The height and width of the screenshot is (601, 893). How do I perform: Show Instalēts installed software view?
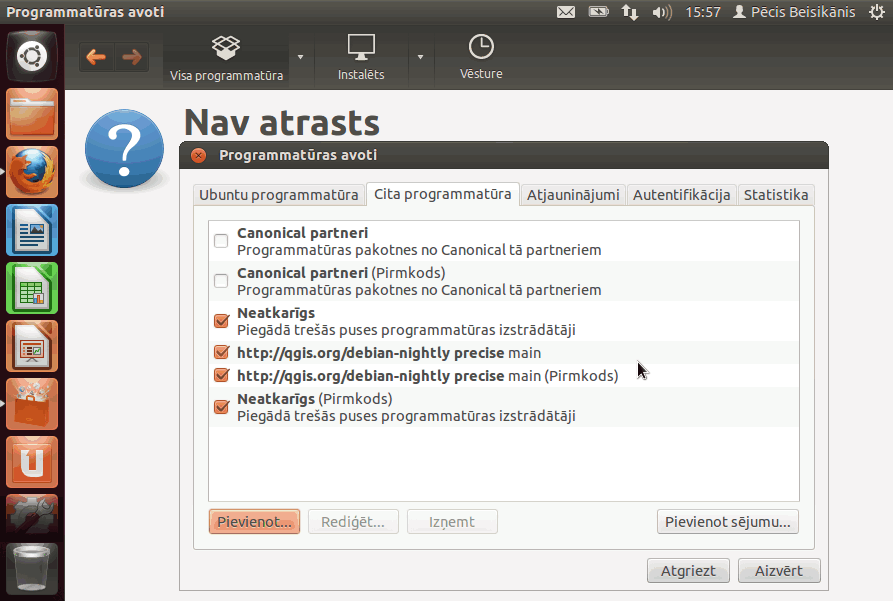pos(361,58)
